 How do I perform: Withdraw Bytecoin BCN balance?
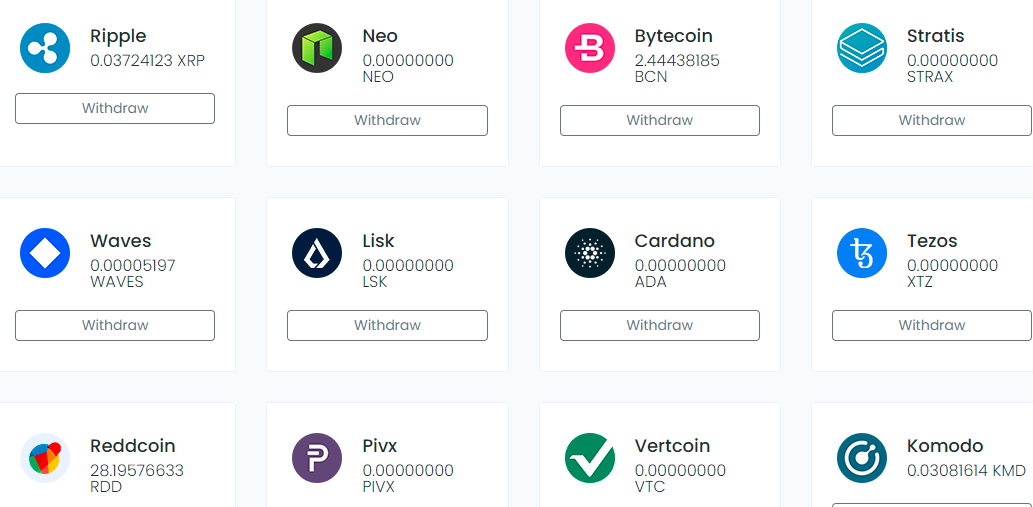(659, 120)
